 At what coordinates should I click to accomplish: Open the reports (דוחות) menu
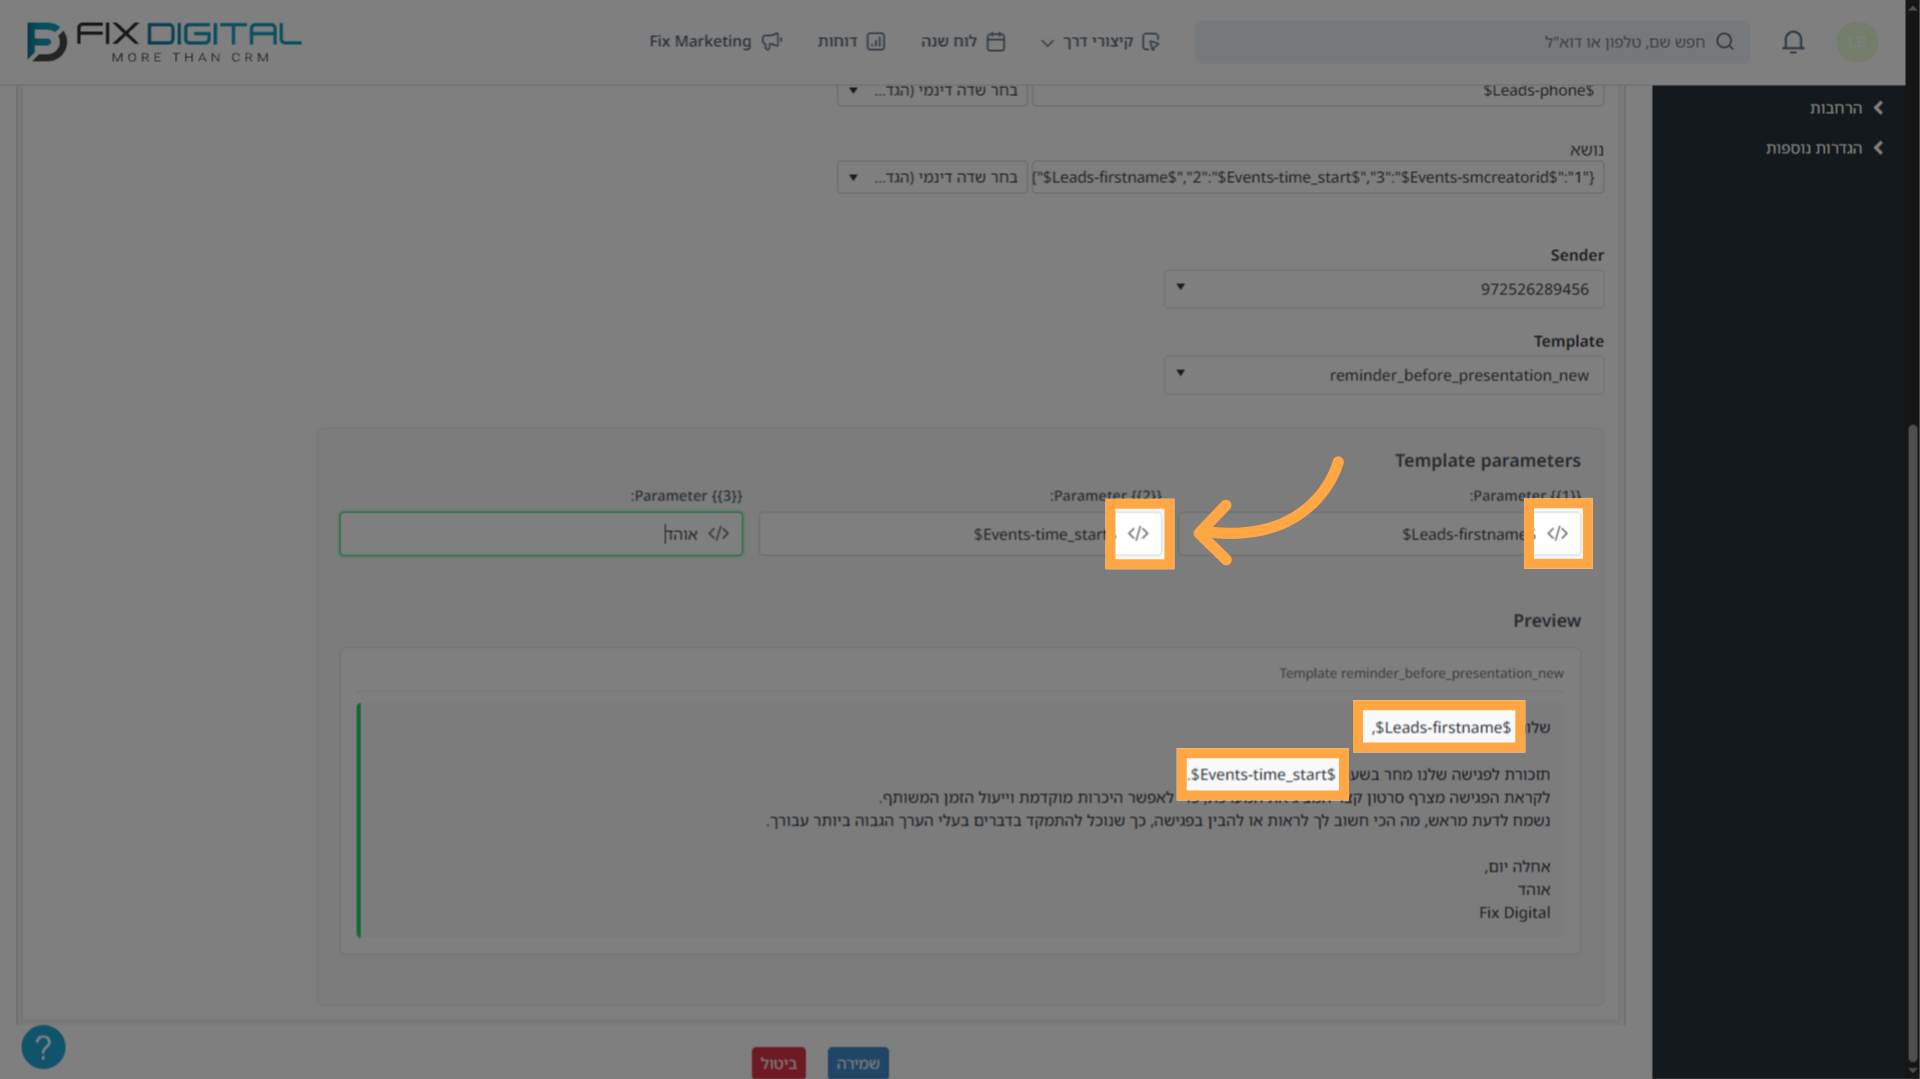pyautogui.click(x=851, y=41)
